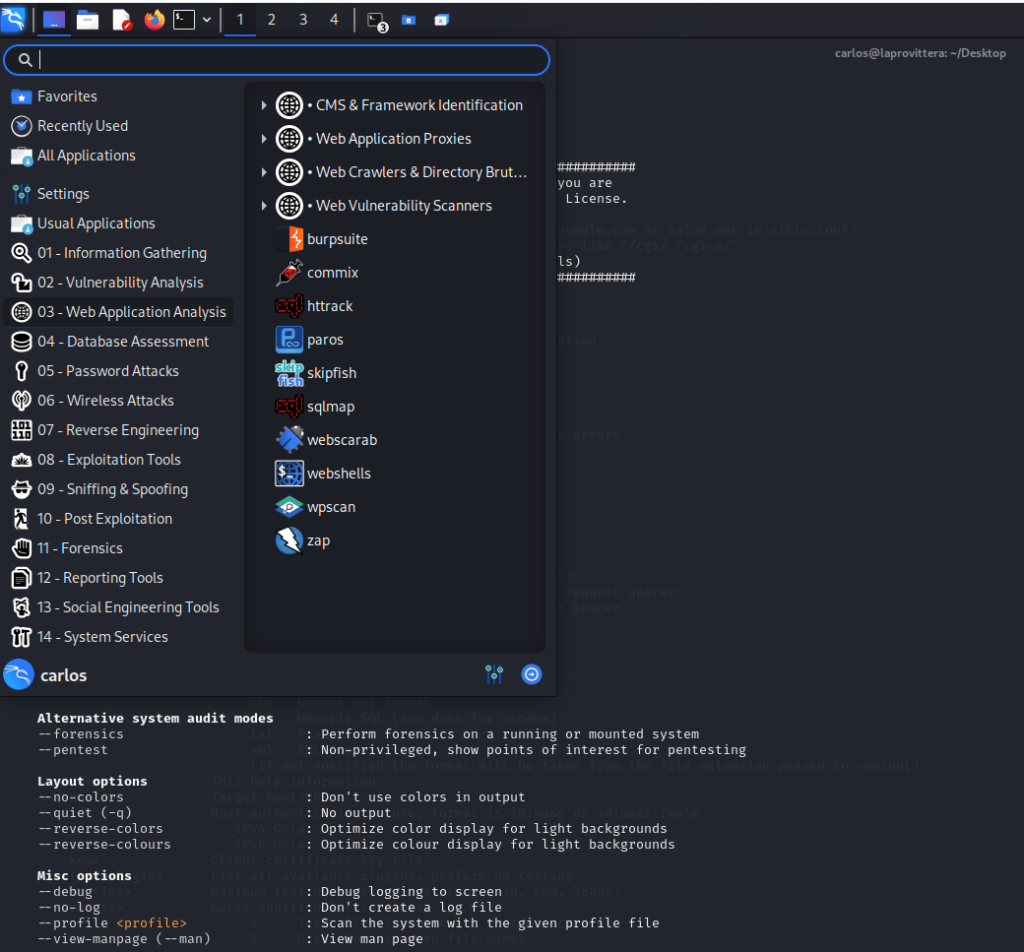Select 01 - Information Gathering category
This screenshot has height=952, width=1024.
(121, 253)
